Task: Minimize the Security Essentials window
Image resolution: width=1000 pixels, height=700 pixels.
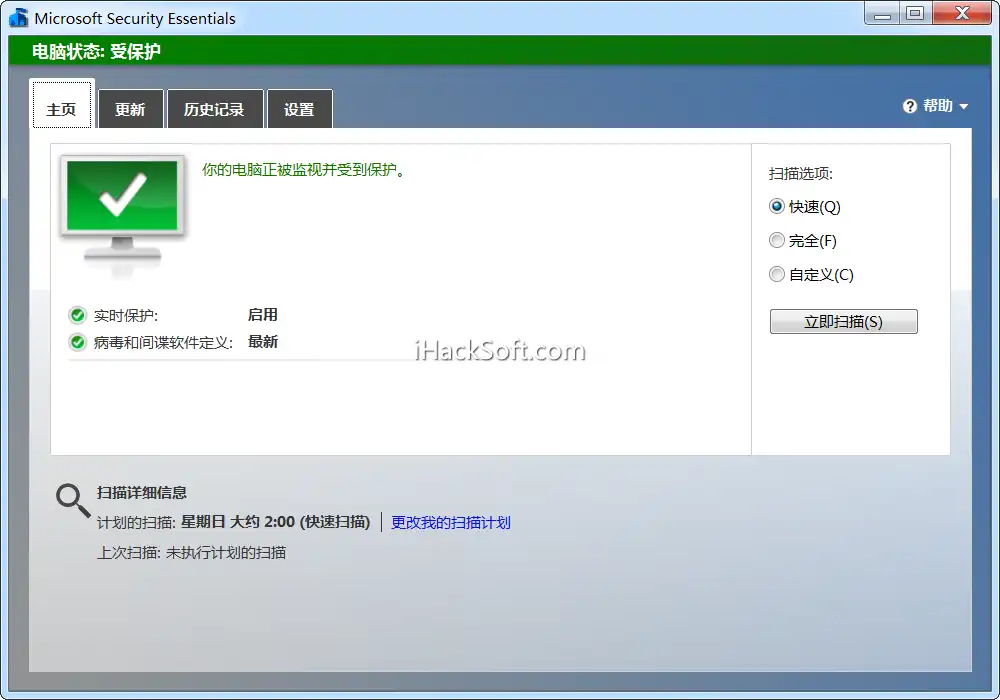Action: (882, 13)
